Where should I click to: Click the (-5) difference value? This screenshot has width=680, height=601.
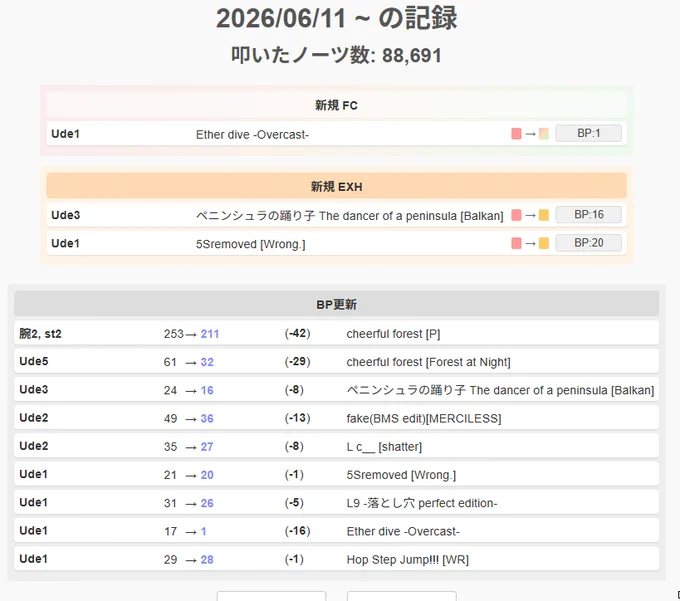pos(294,503)
